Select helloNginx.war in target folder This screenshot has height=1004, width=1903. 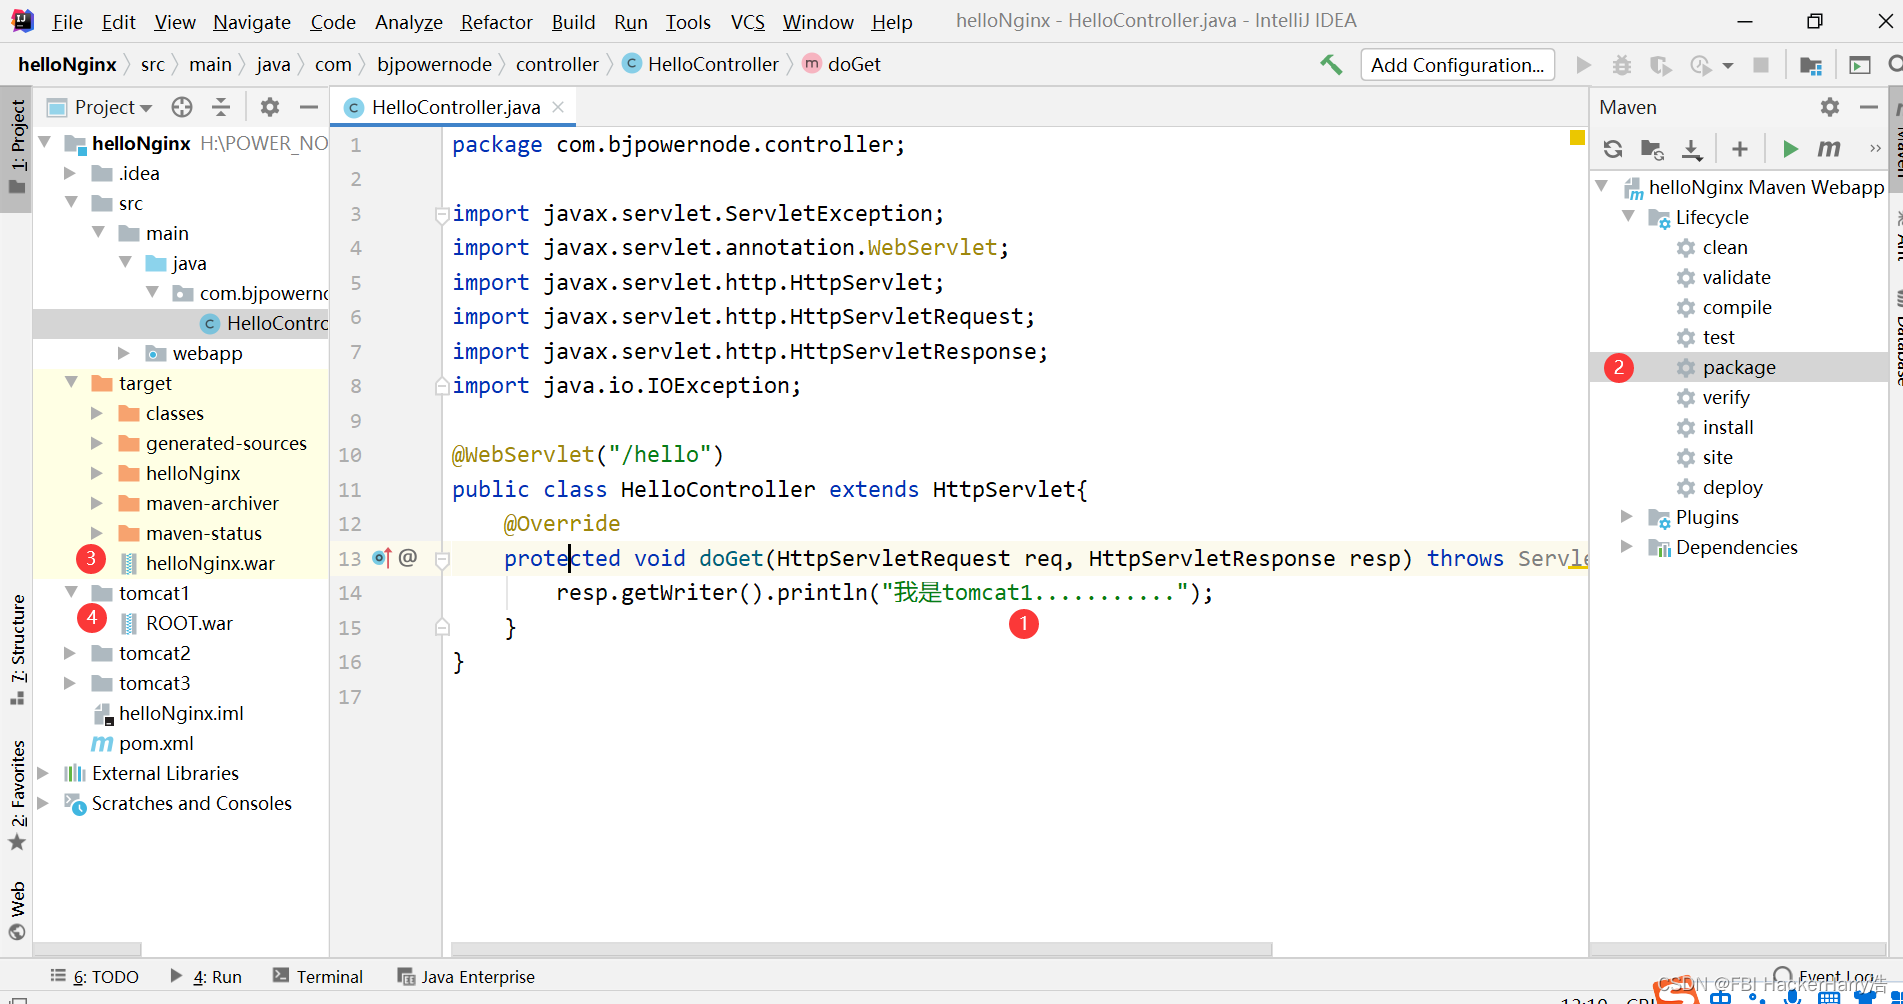210,563
